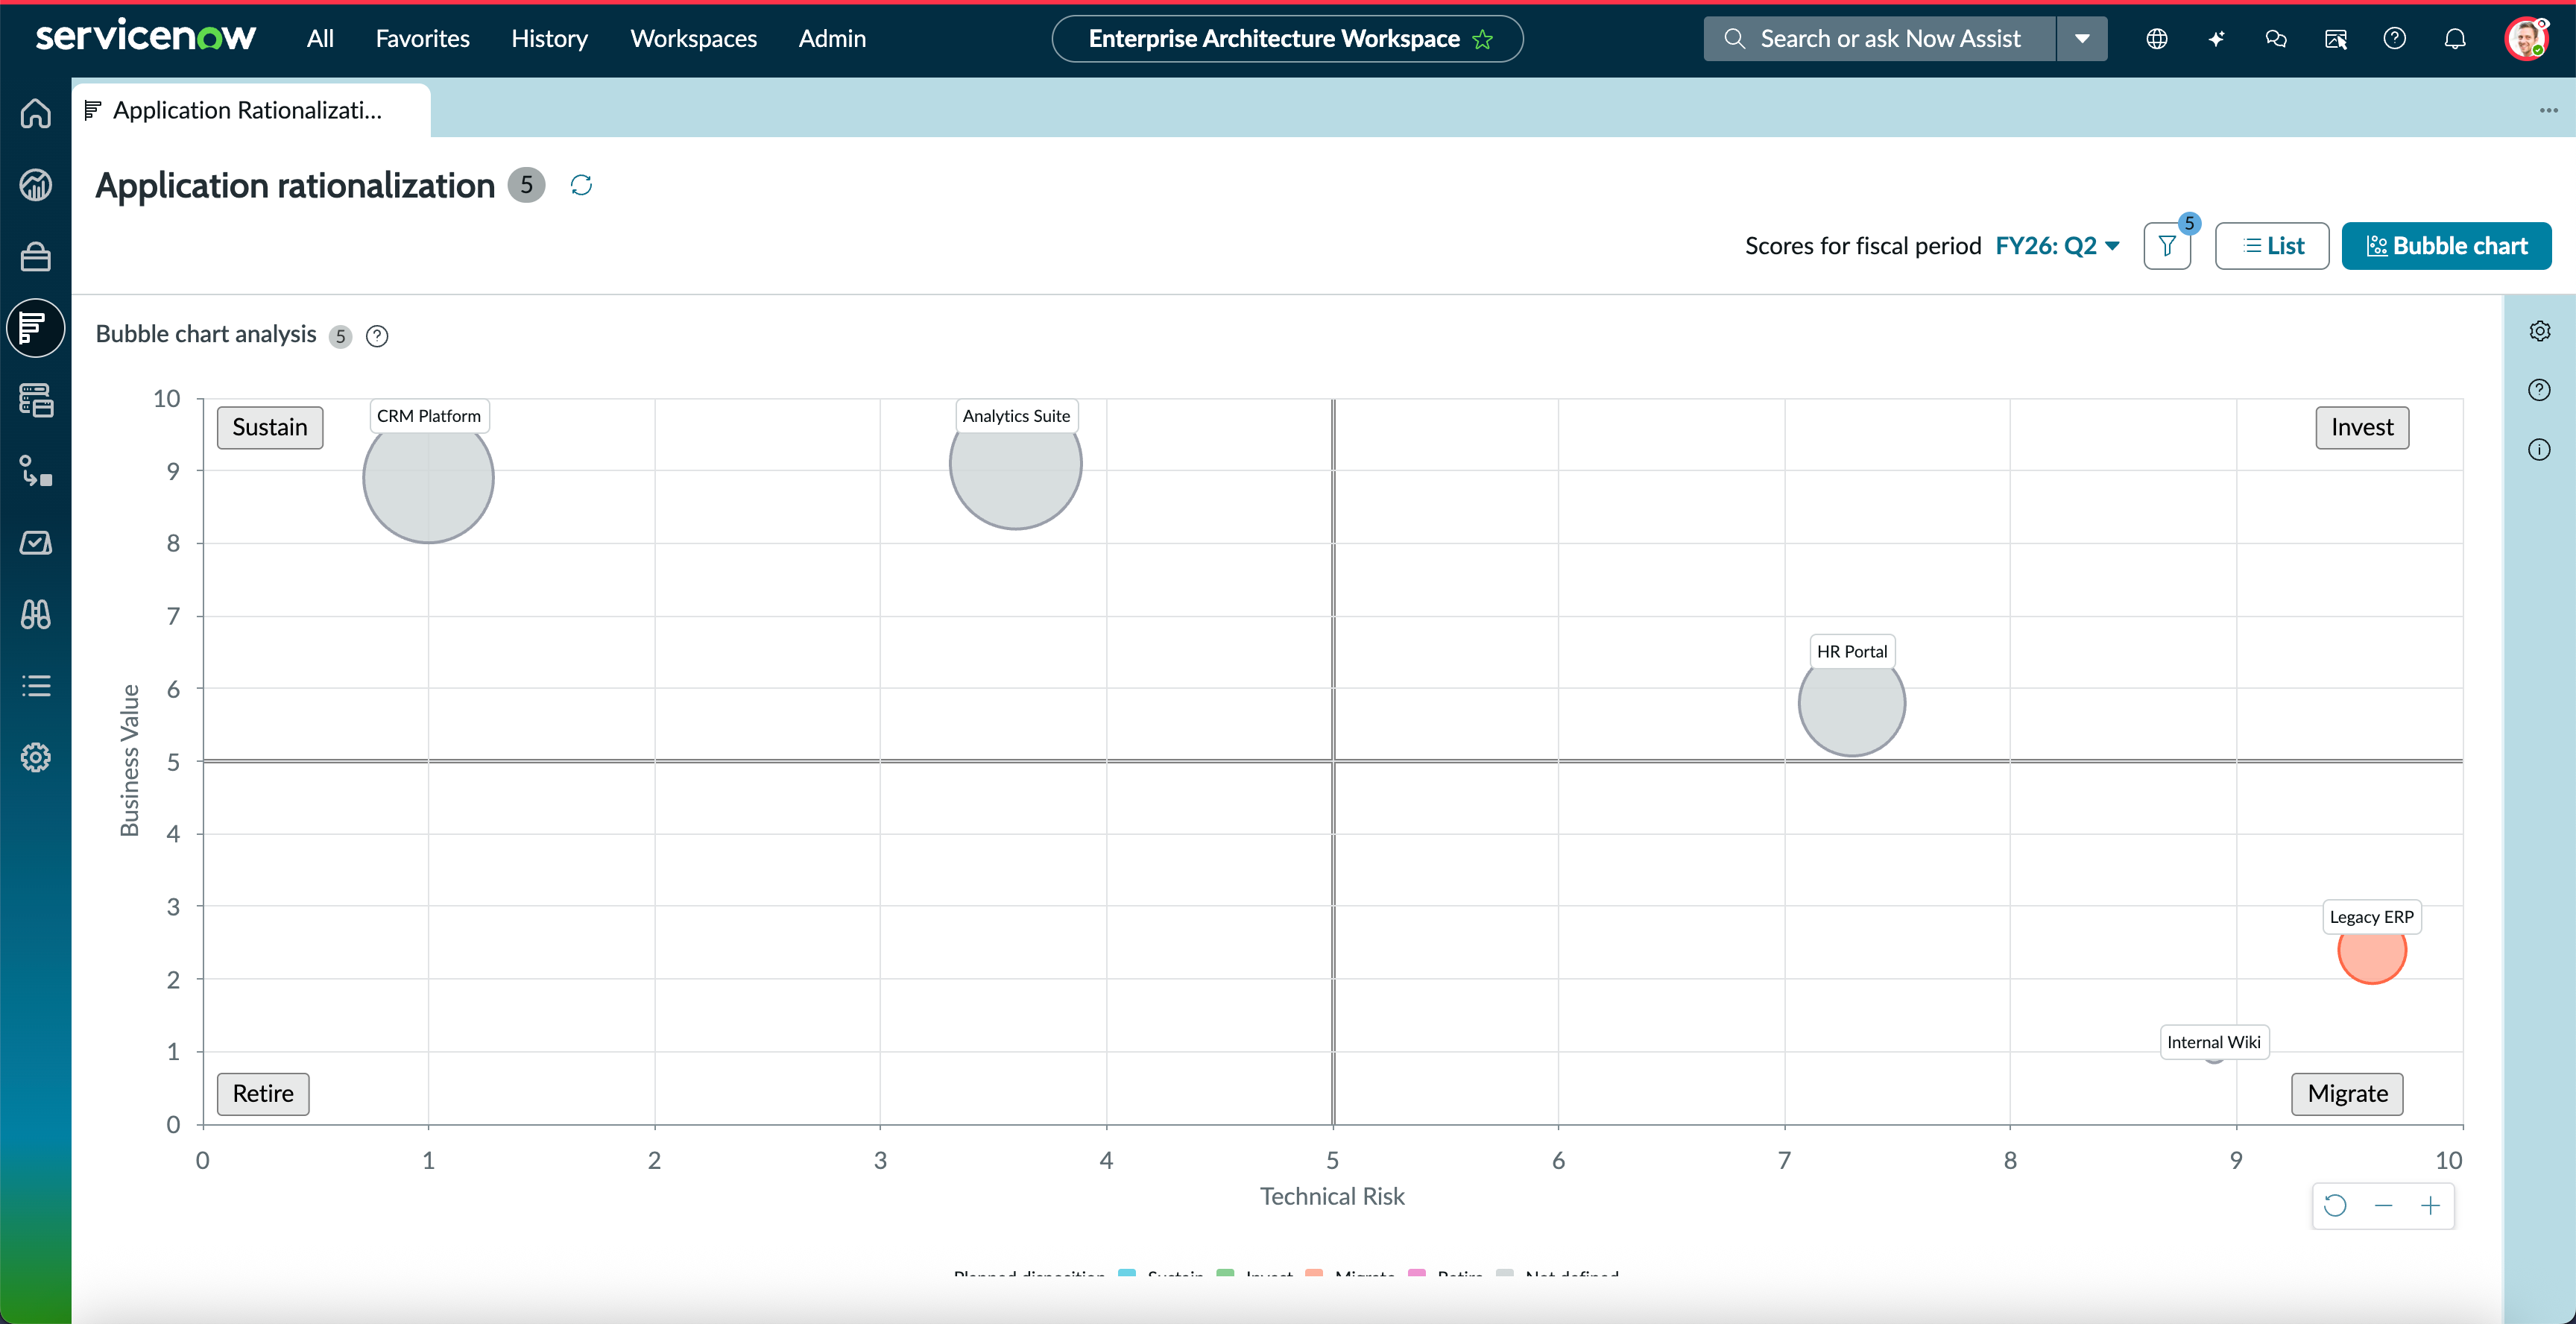
Task: Open the binoculars icon in sidebar
Action: click(36, 614)
